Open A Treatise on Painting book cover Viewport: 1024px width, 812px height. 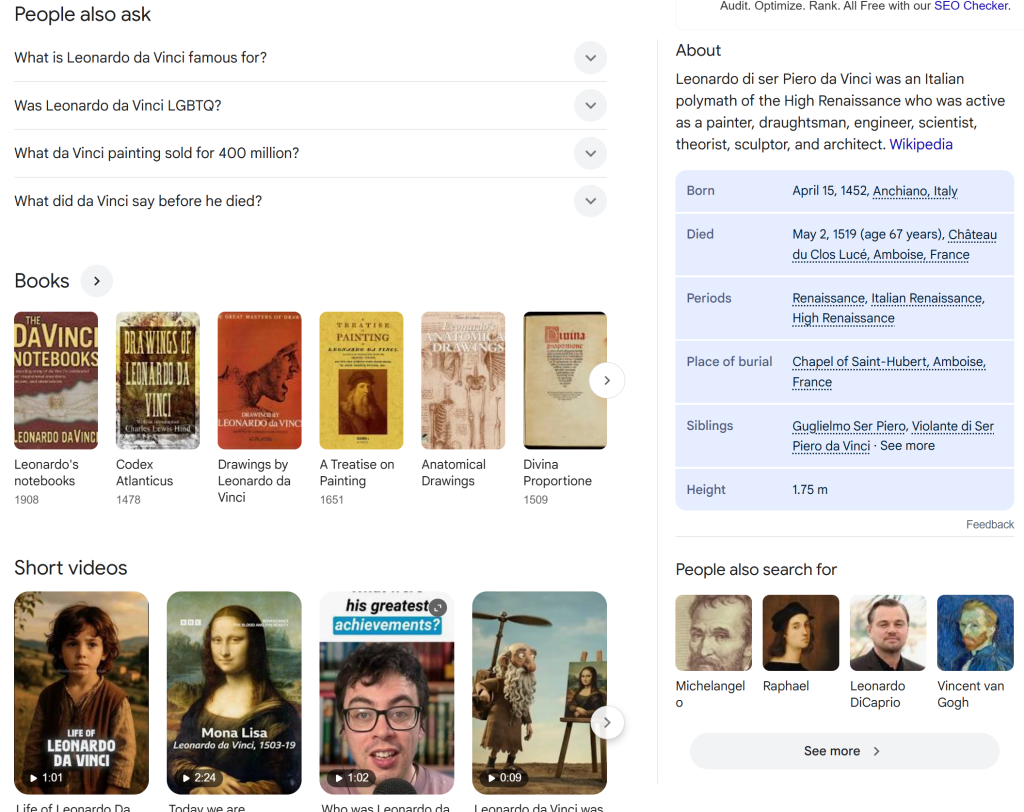pyautogui.click(x=361, y=380)
